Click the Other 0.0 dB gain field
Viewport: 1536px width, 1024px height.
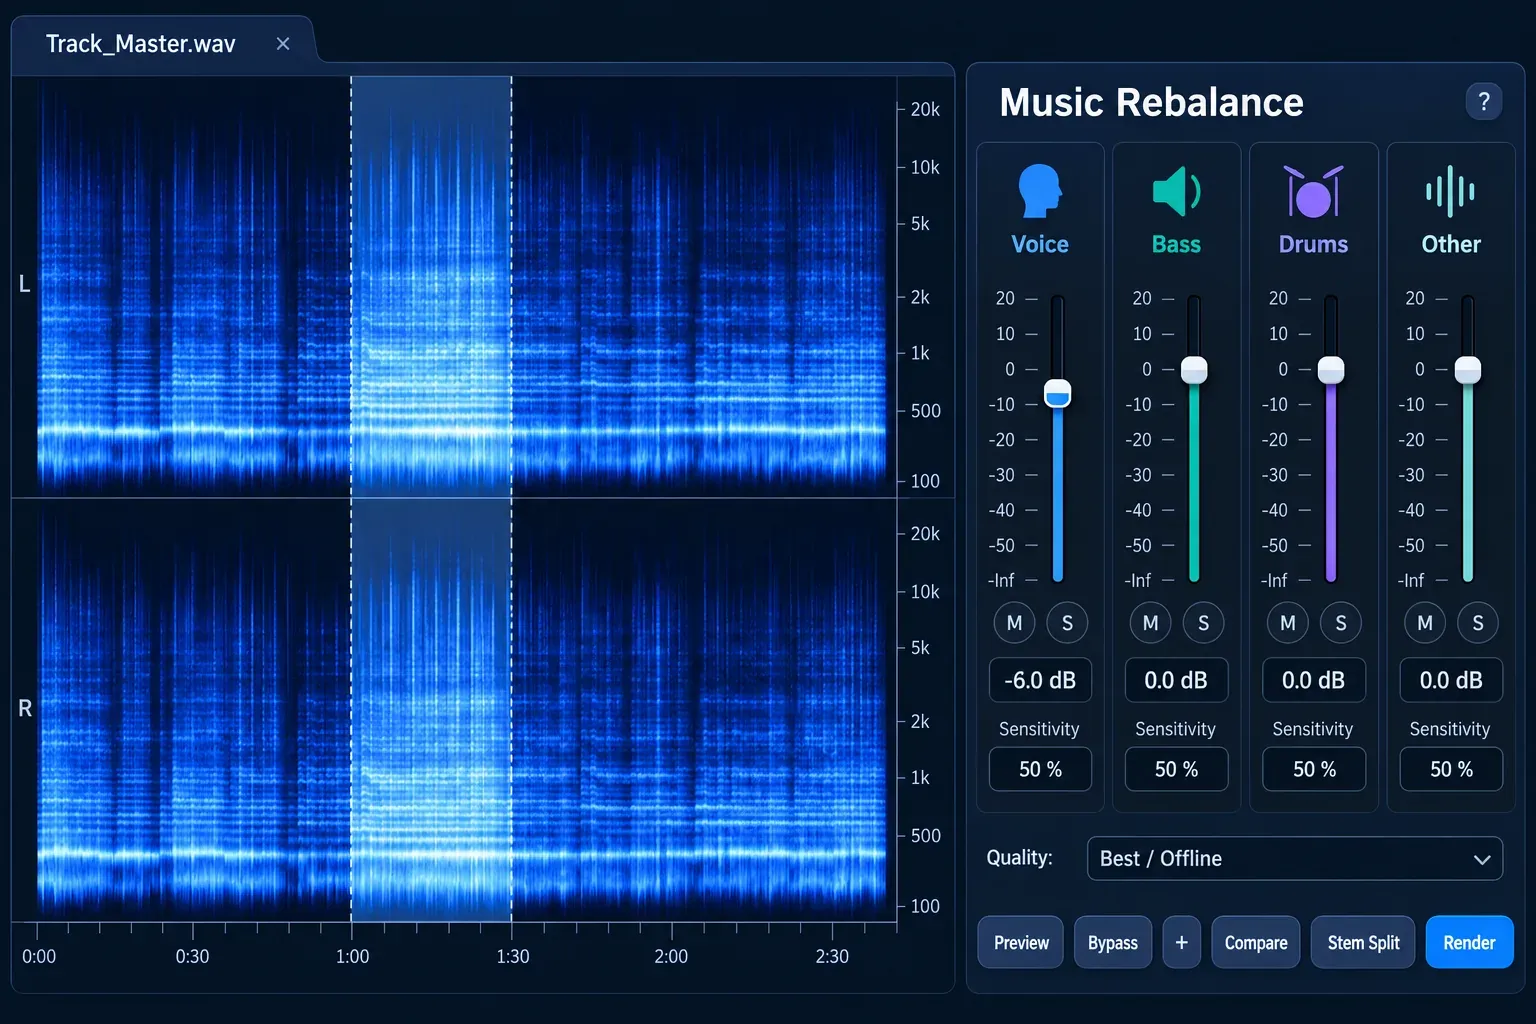1451,680
